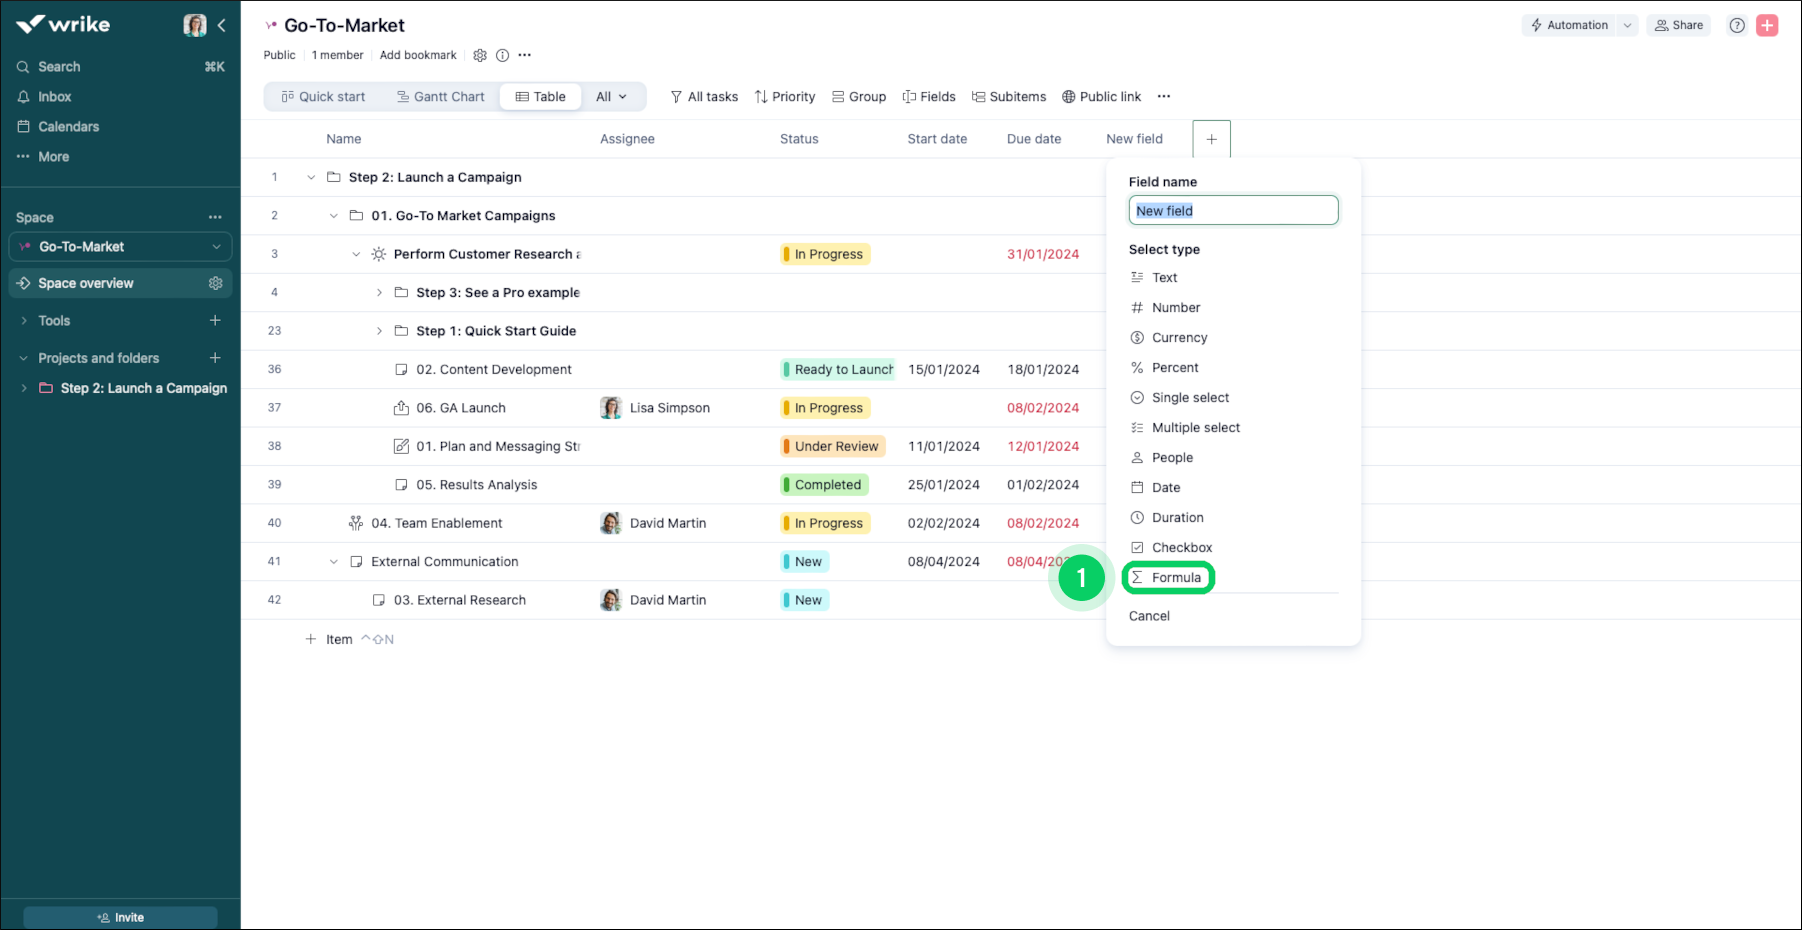Click the red plus create button
The image size is (1802, 930).
1767,25
